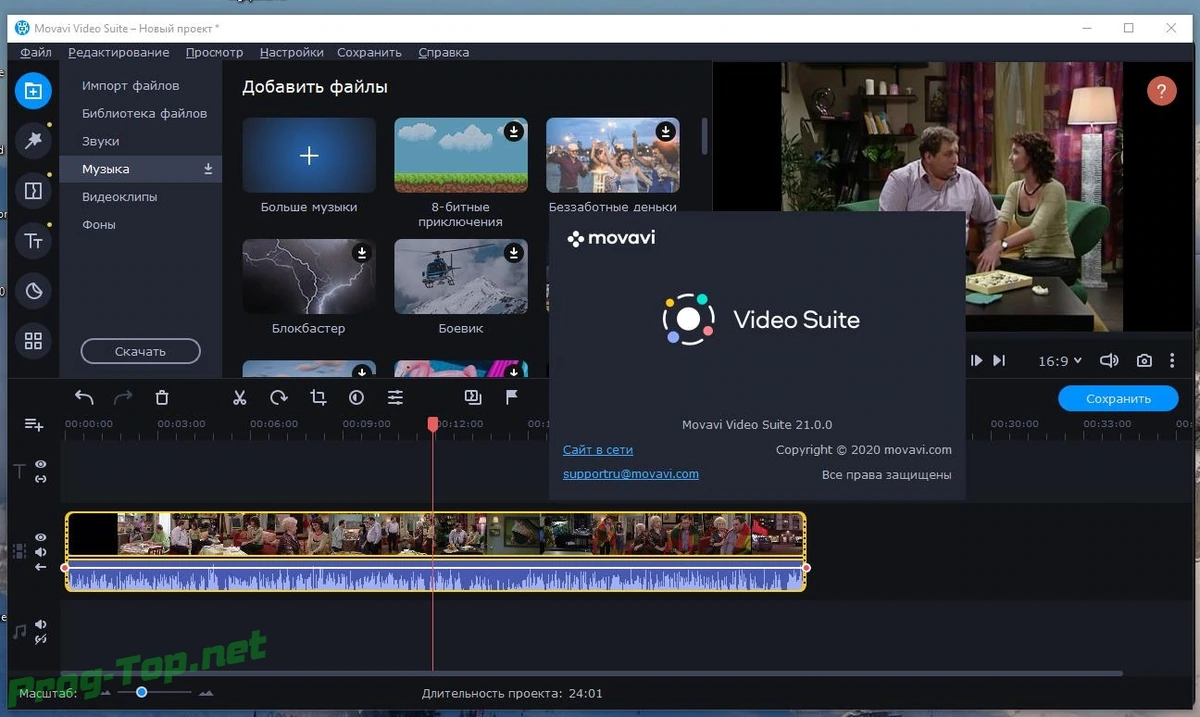
Task: Click the blue Сохранить export button
Action: pyautogui.click(x=1118, y=398)
